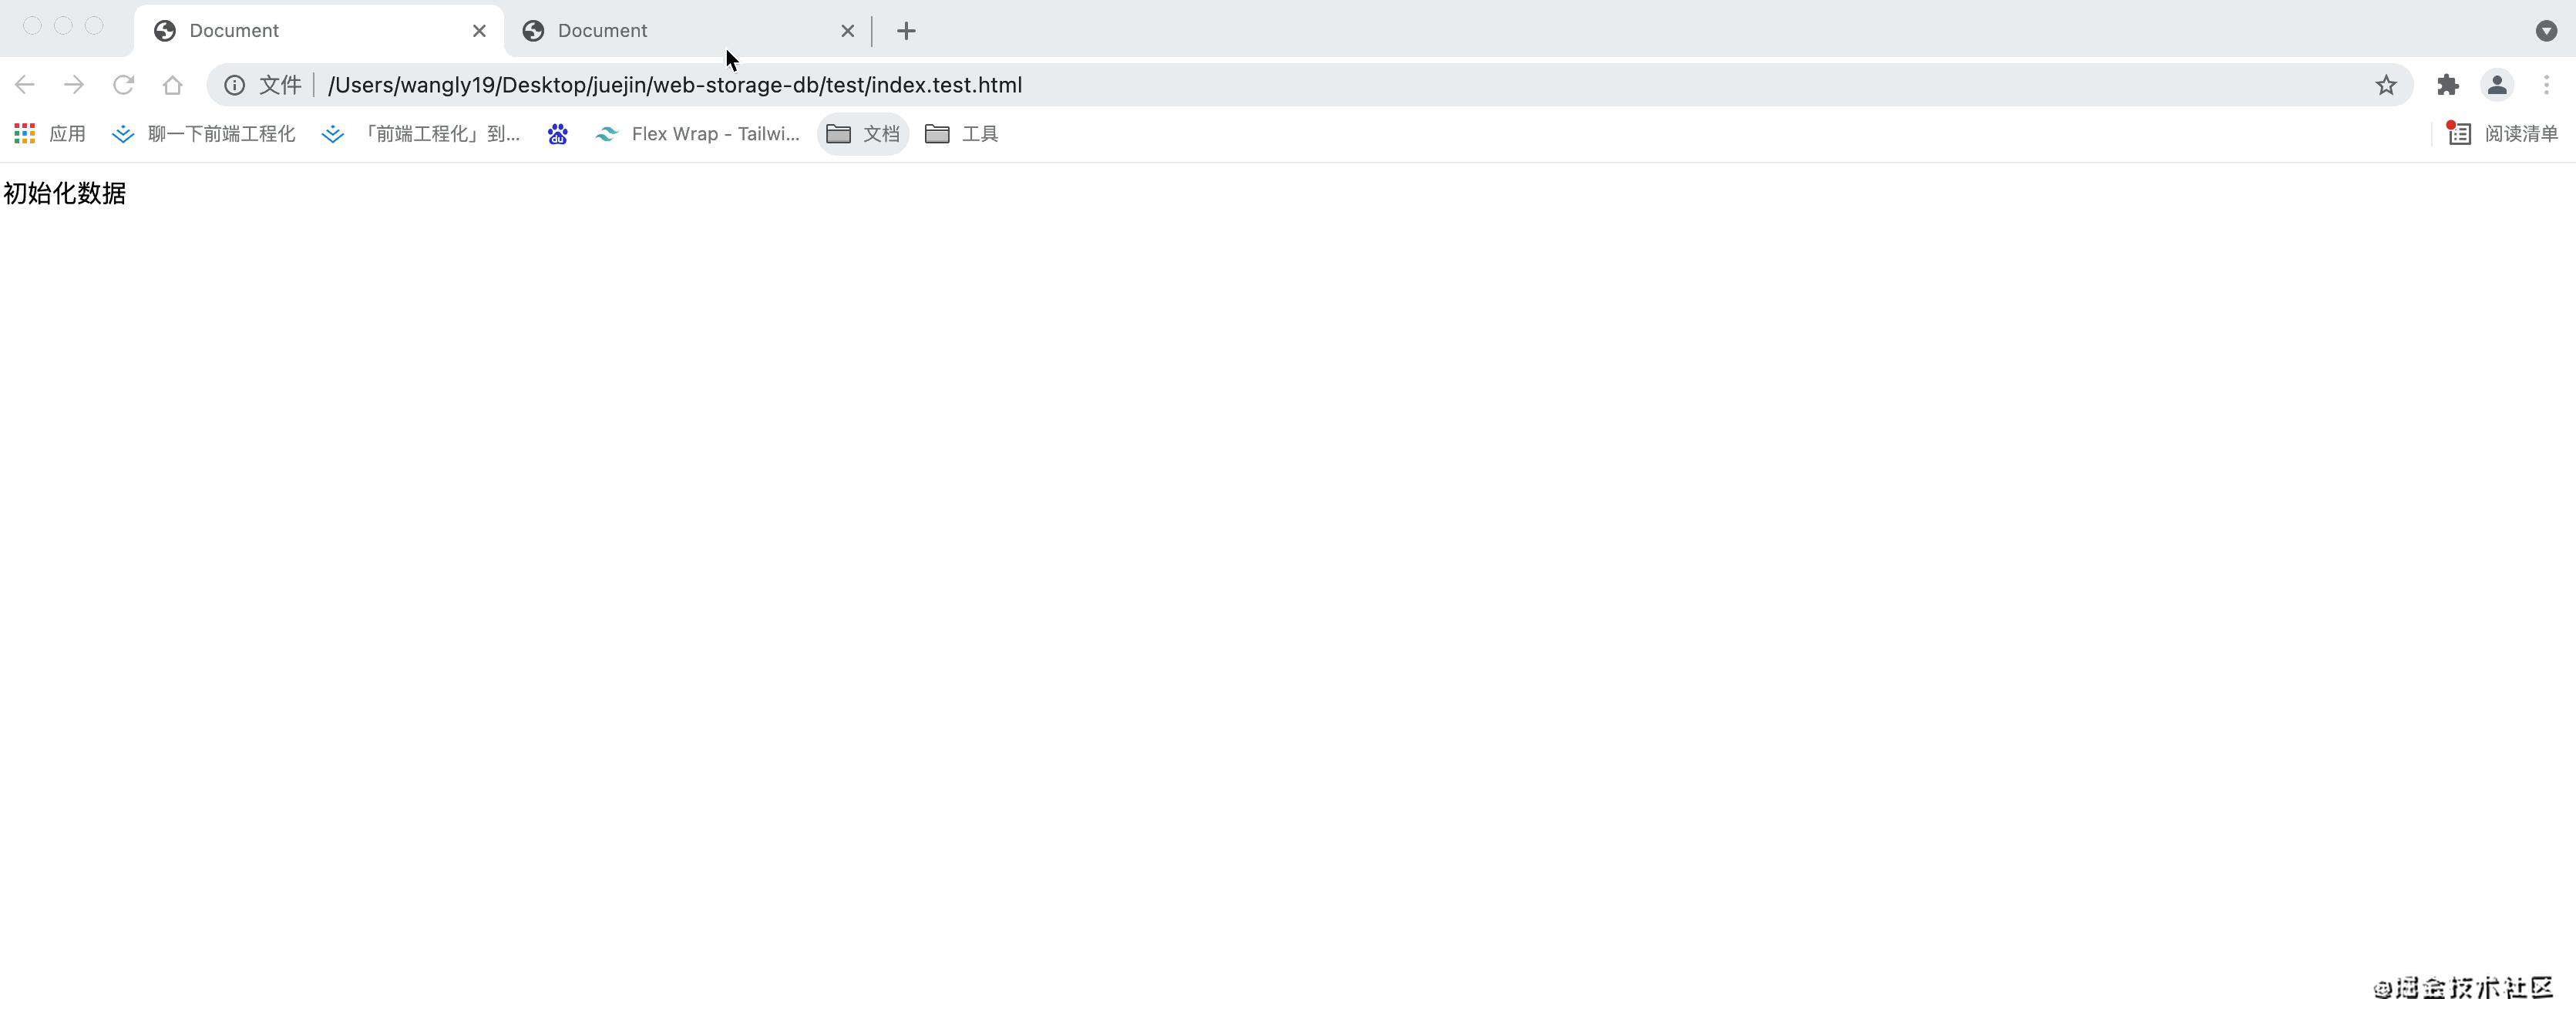Click the 文件 label in address bar

tap(280, 85)
